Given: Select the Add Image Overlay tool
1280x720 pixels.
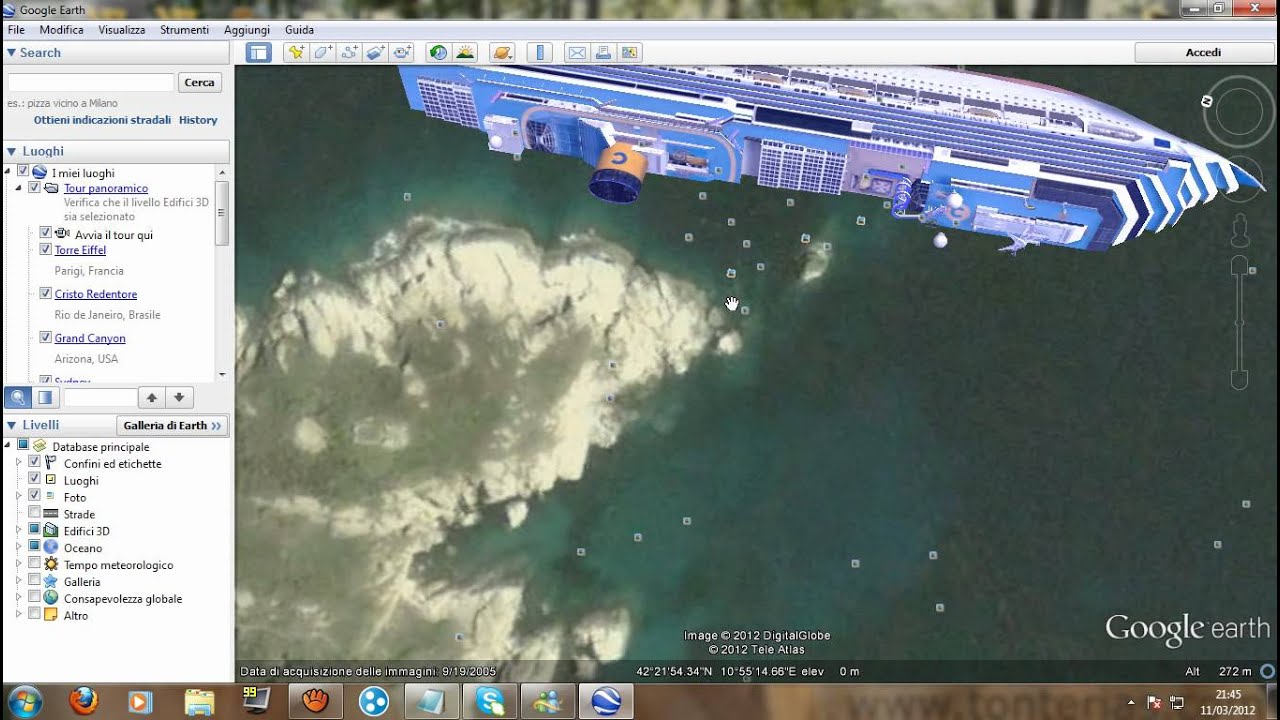Looking at the screenshot, I should click(x=376, y=53).
